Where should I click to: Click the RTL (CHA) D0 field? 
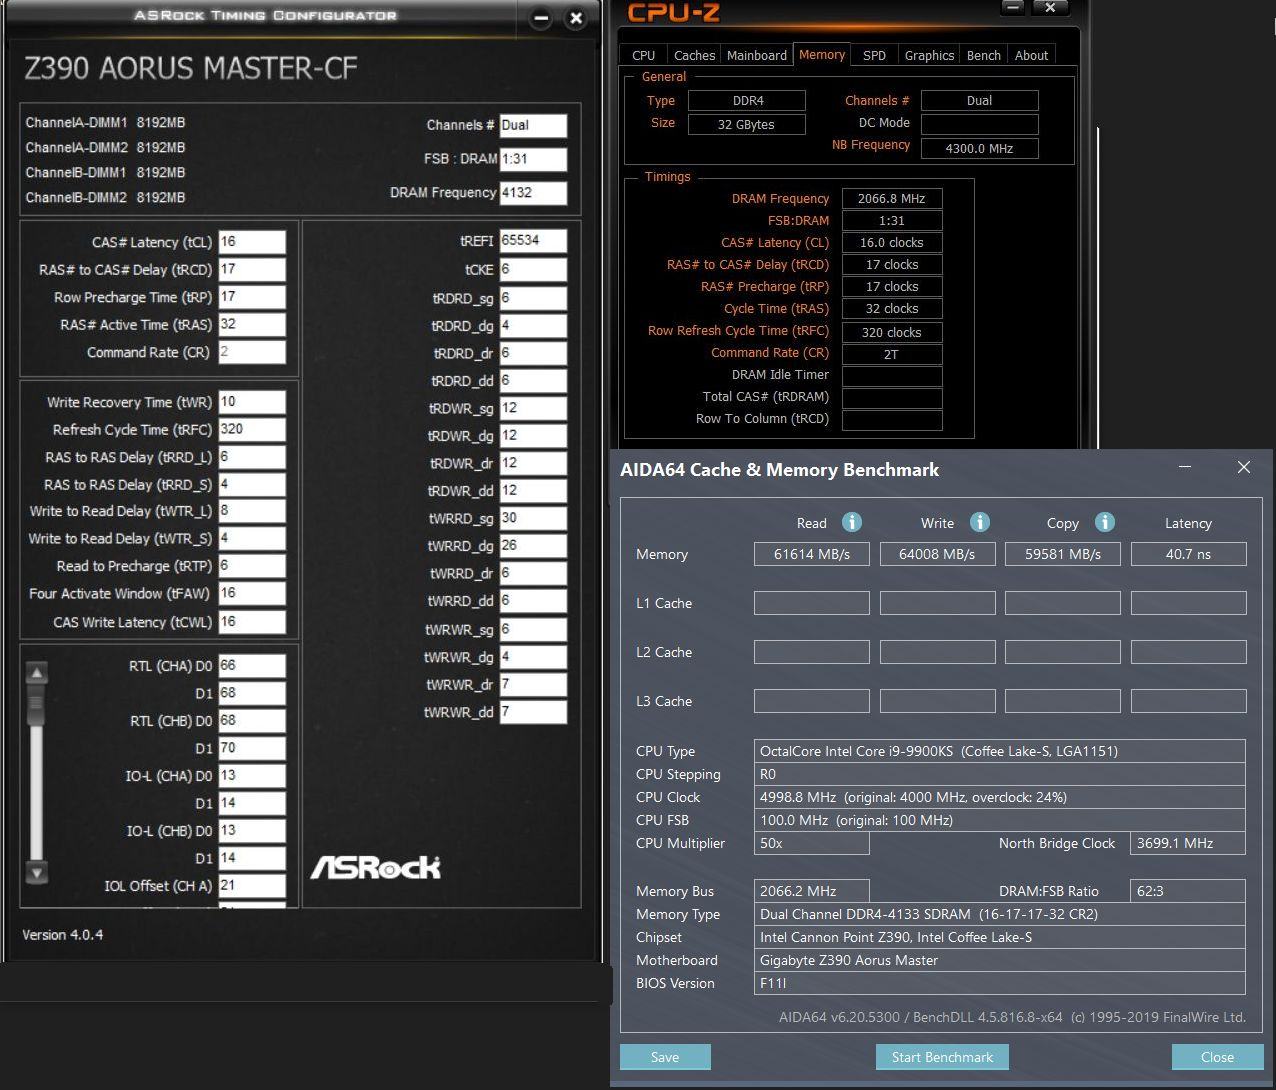coord(252,666)
